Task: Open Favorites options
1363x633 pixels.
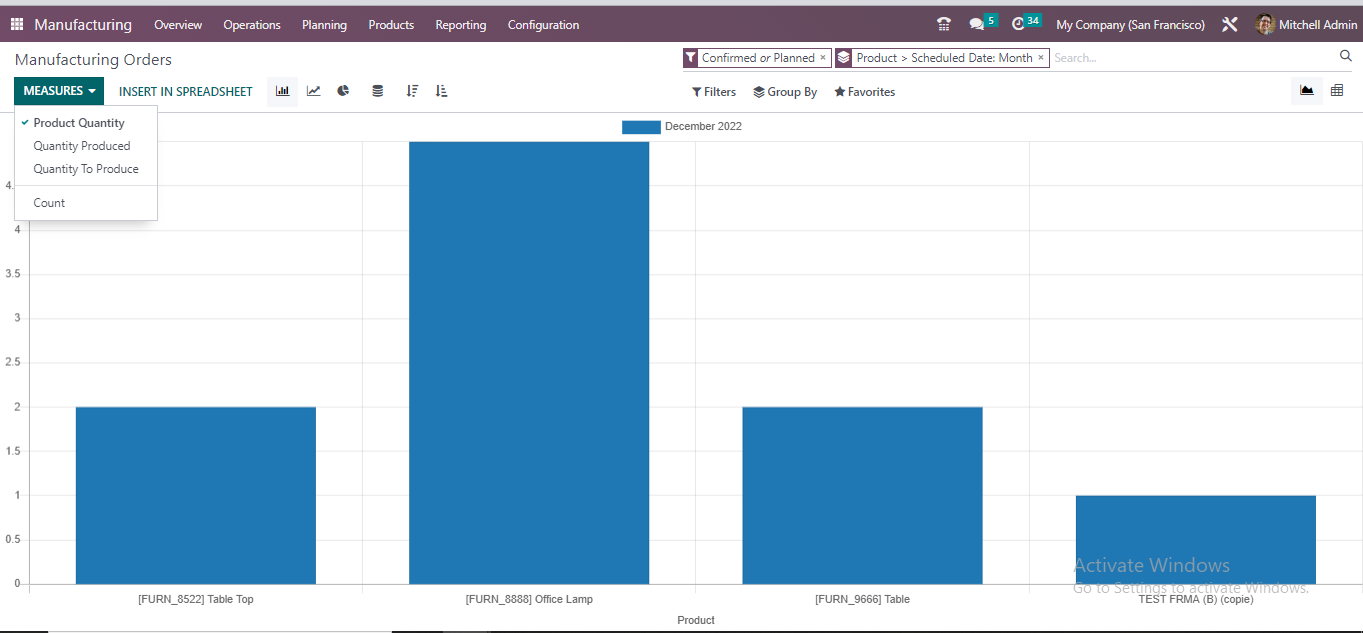Action: coord(864,91)
